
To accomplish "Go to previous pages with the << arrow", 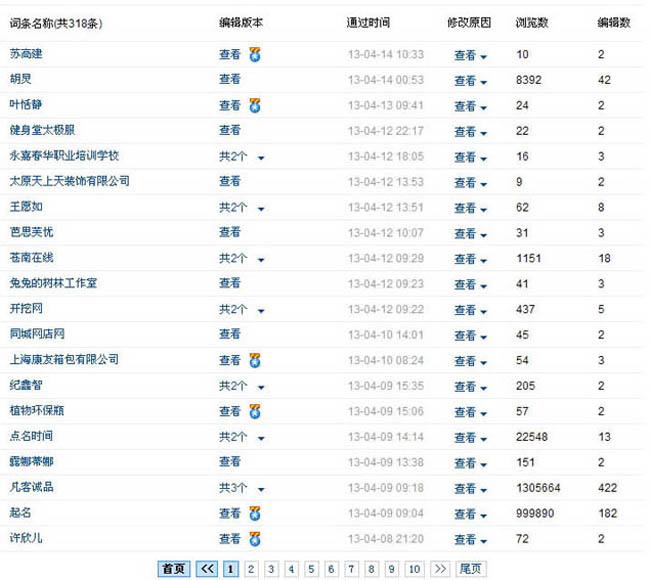I will (207, 568).
